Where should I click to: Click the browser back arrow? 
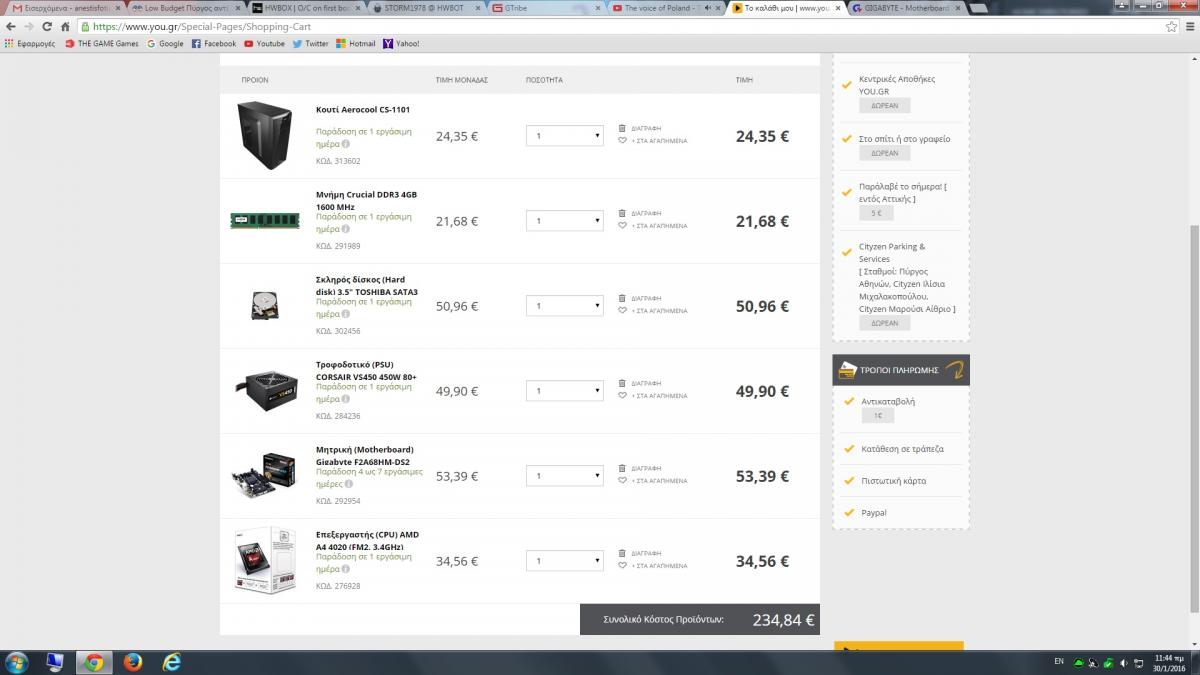11,26
